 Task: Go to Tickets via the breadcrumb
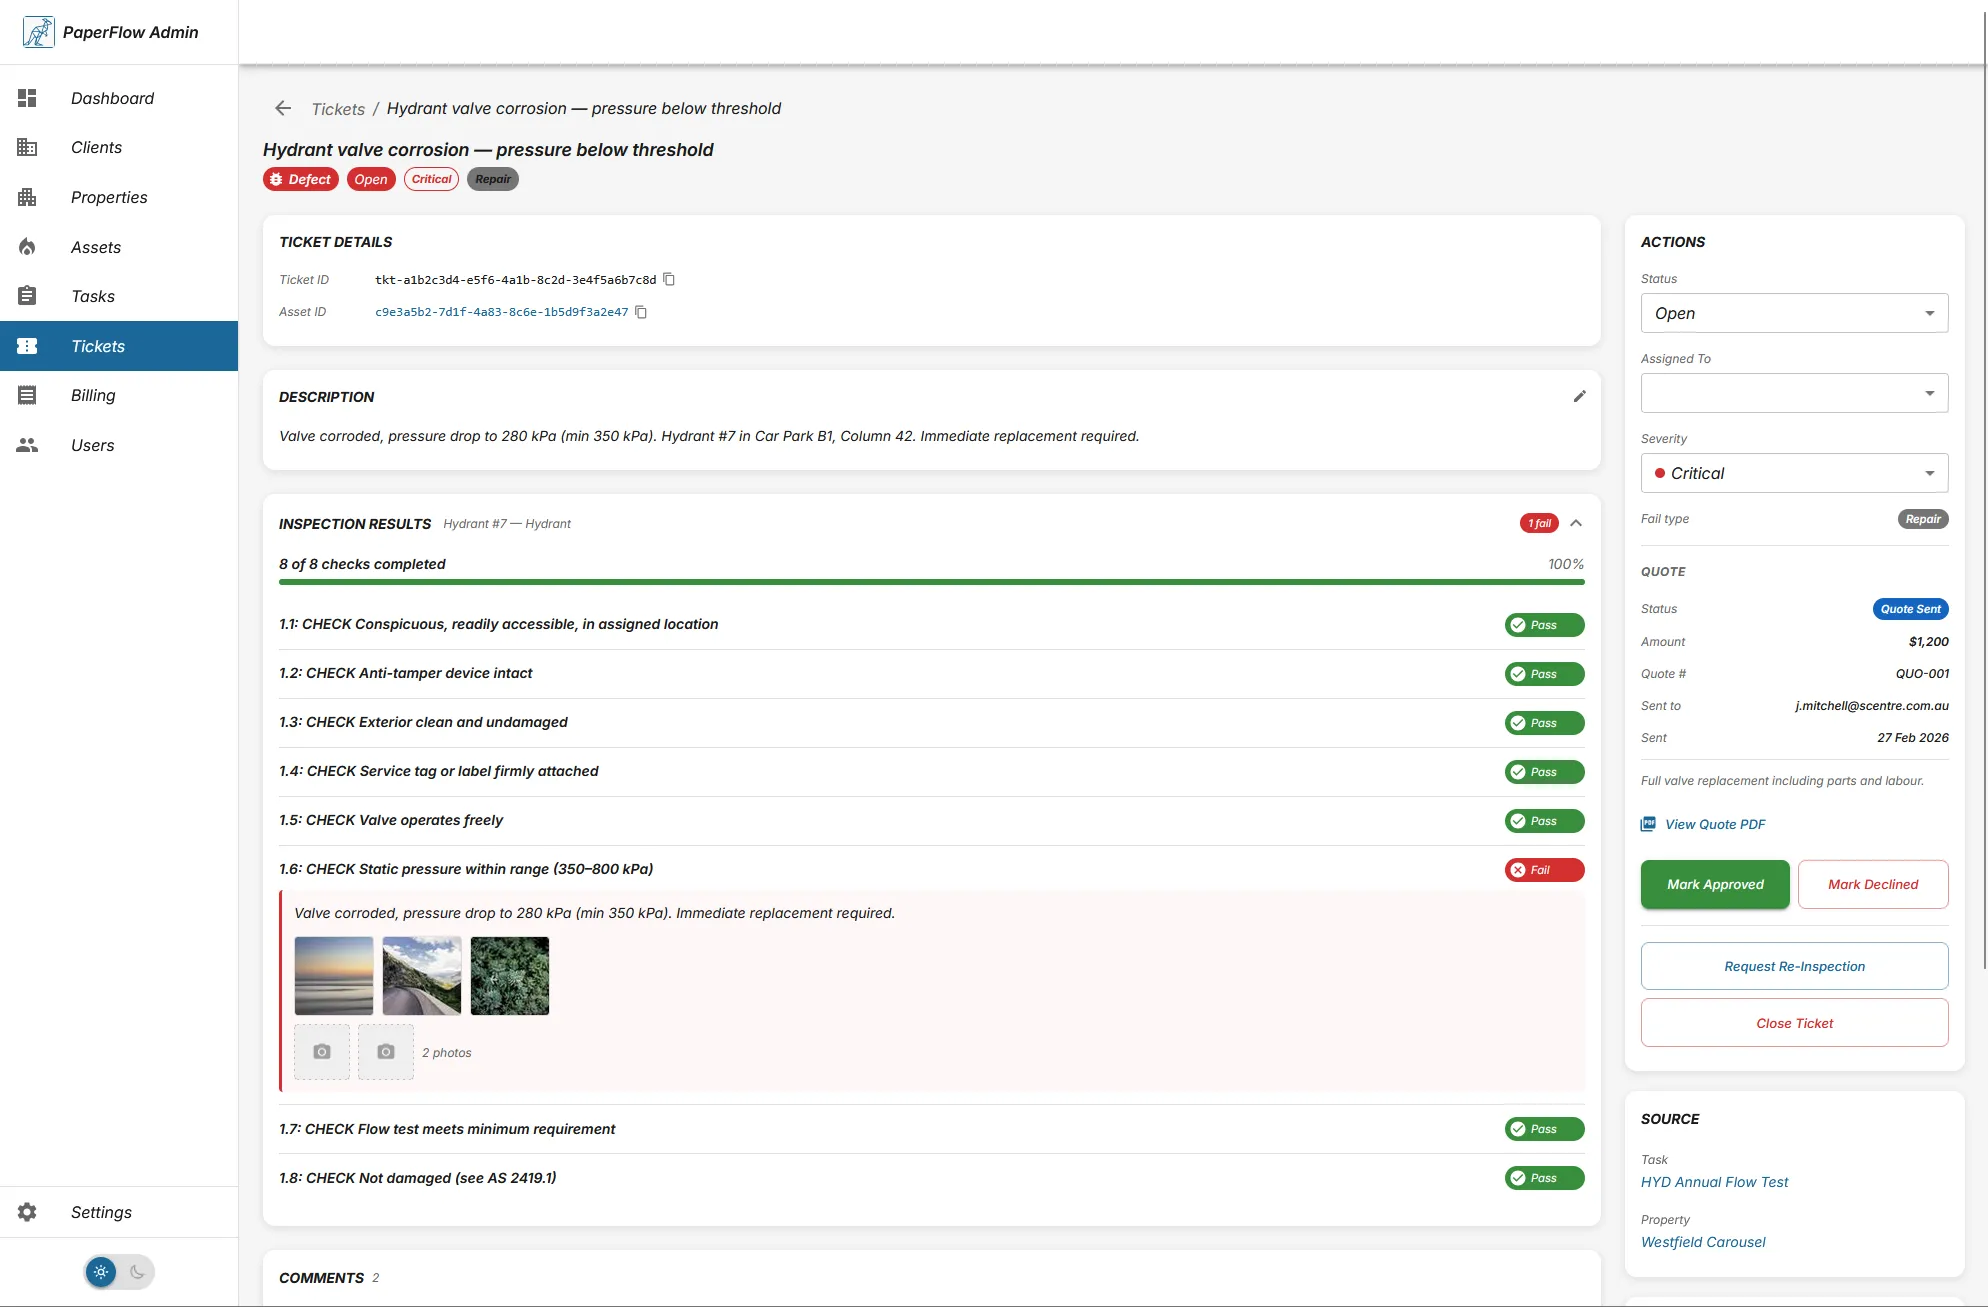[337, 108]
